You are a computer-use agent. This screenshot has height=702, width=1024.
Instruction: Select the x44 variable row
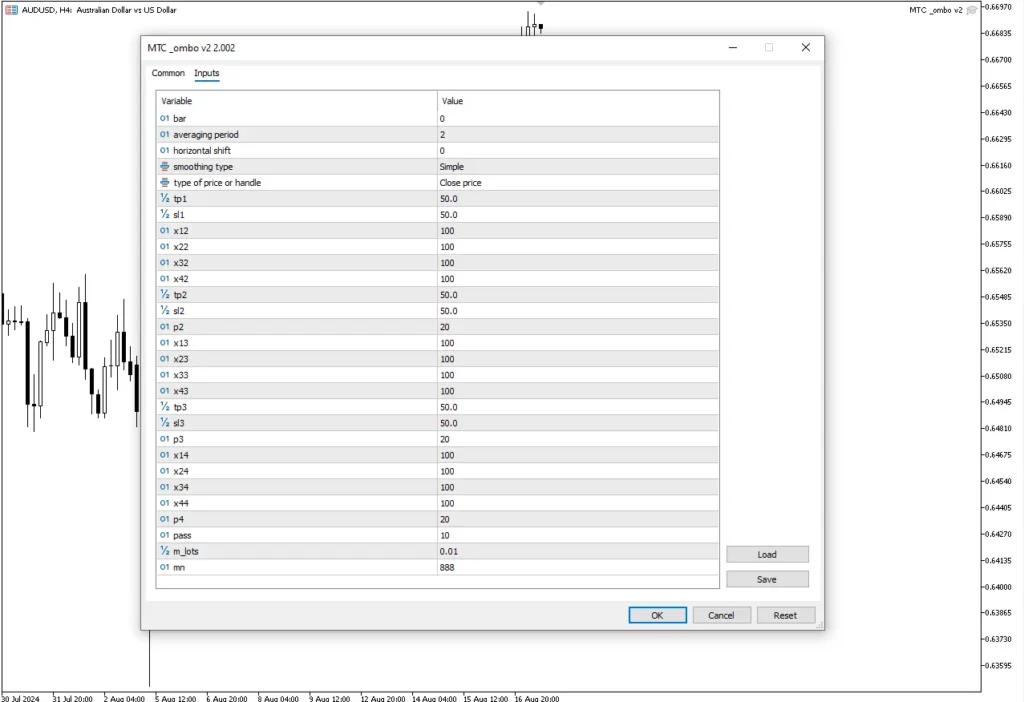coord(438,503)
